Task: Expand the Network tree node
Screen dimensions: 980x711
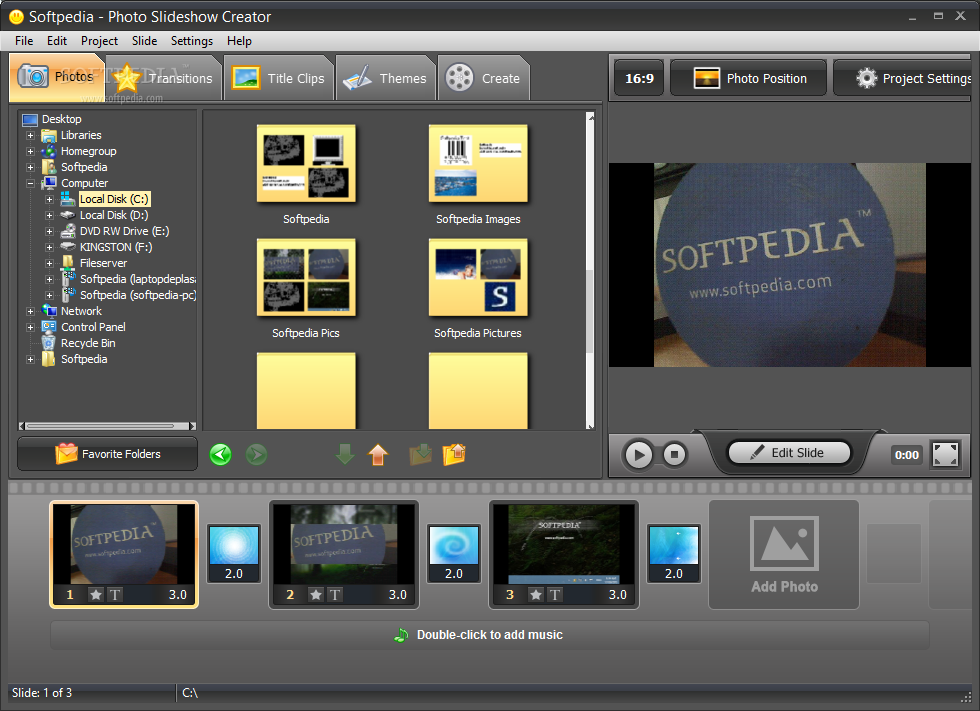Action: [x=30, y=311]
